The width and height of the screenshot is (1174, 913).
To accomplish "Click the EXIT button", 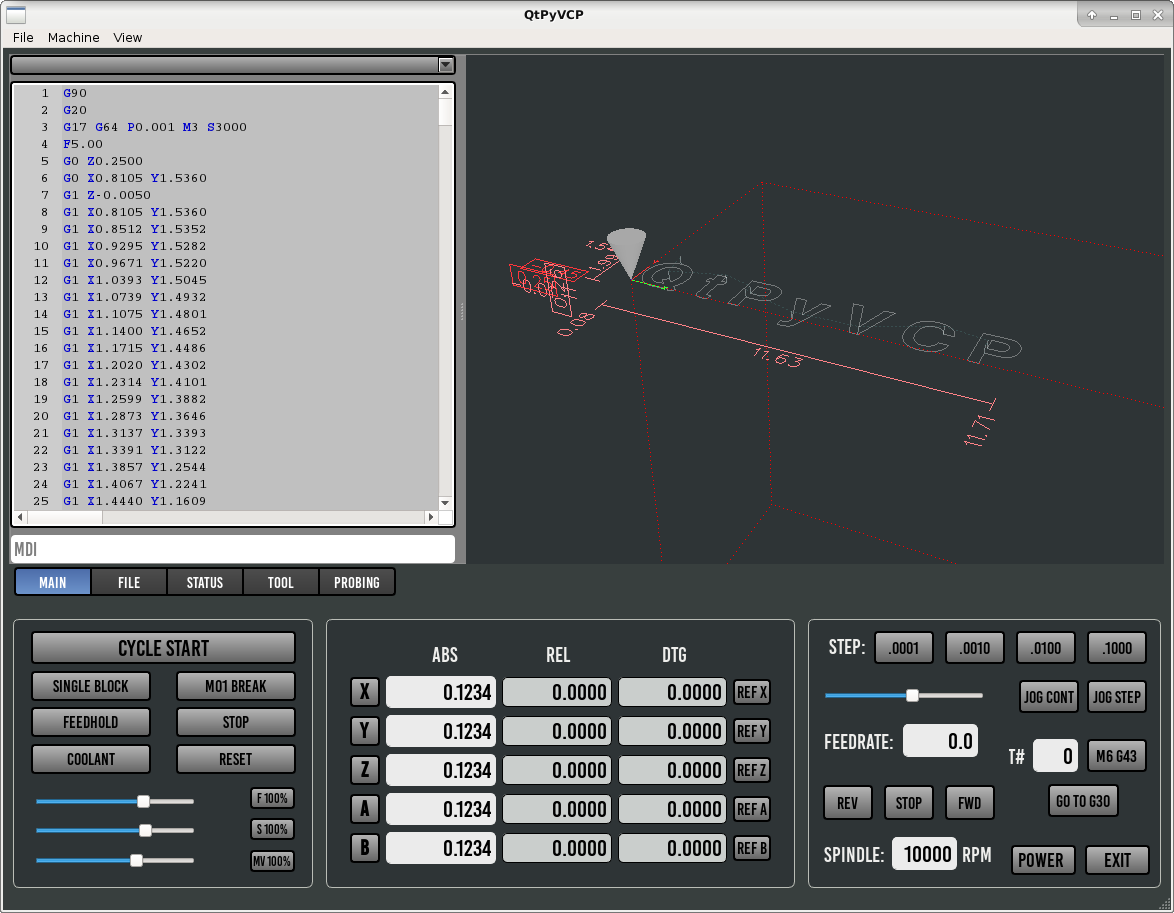I will (1117, 860).
